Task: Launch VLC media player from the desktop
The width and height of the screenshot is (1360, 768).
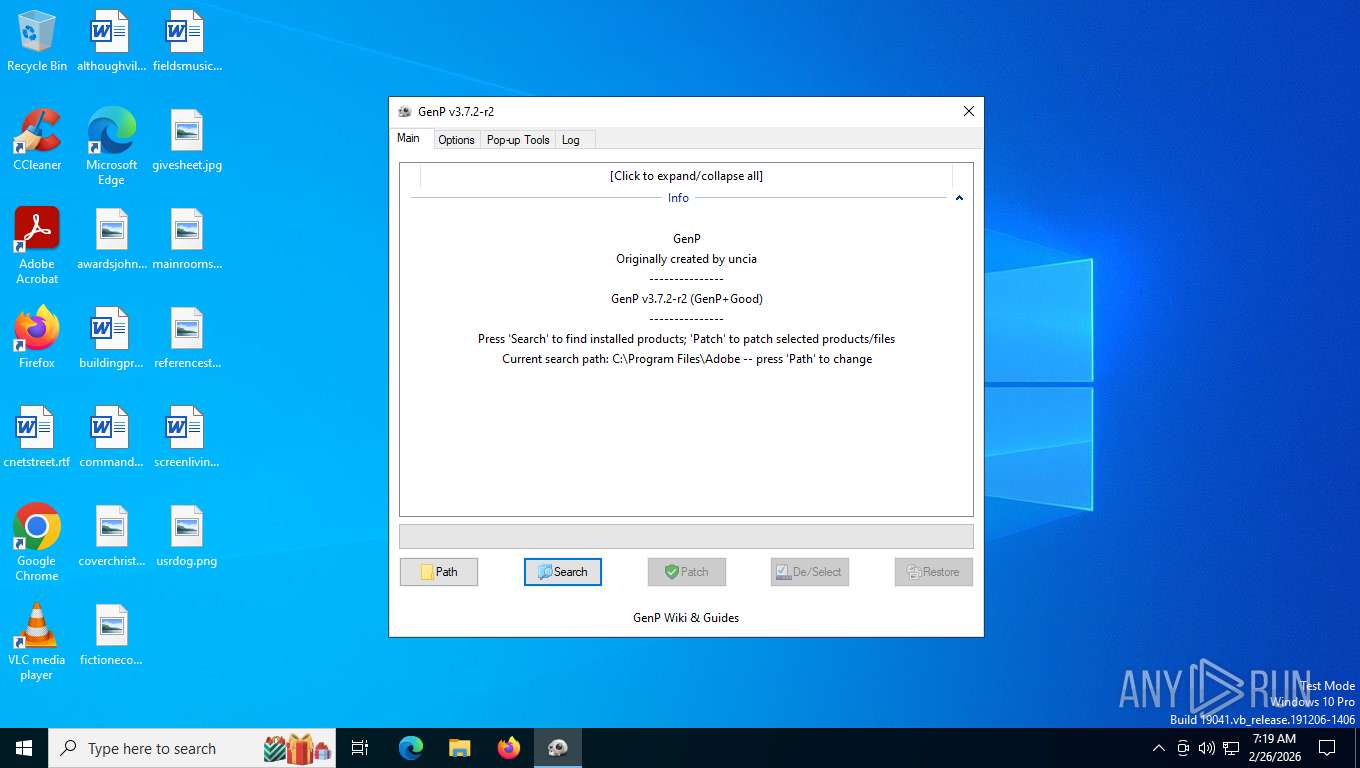Action: click(x=37, y=641)
